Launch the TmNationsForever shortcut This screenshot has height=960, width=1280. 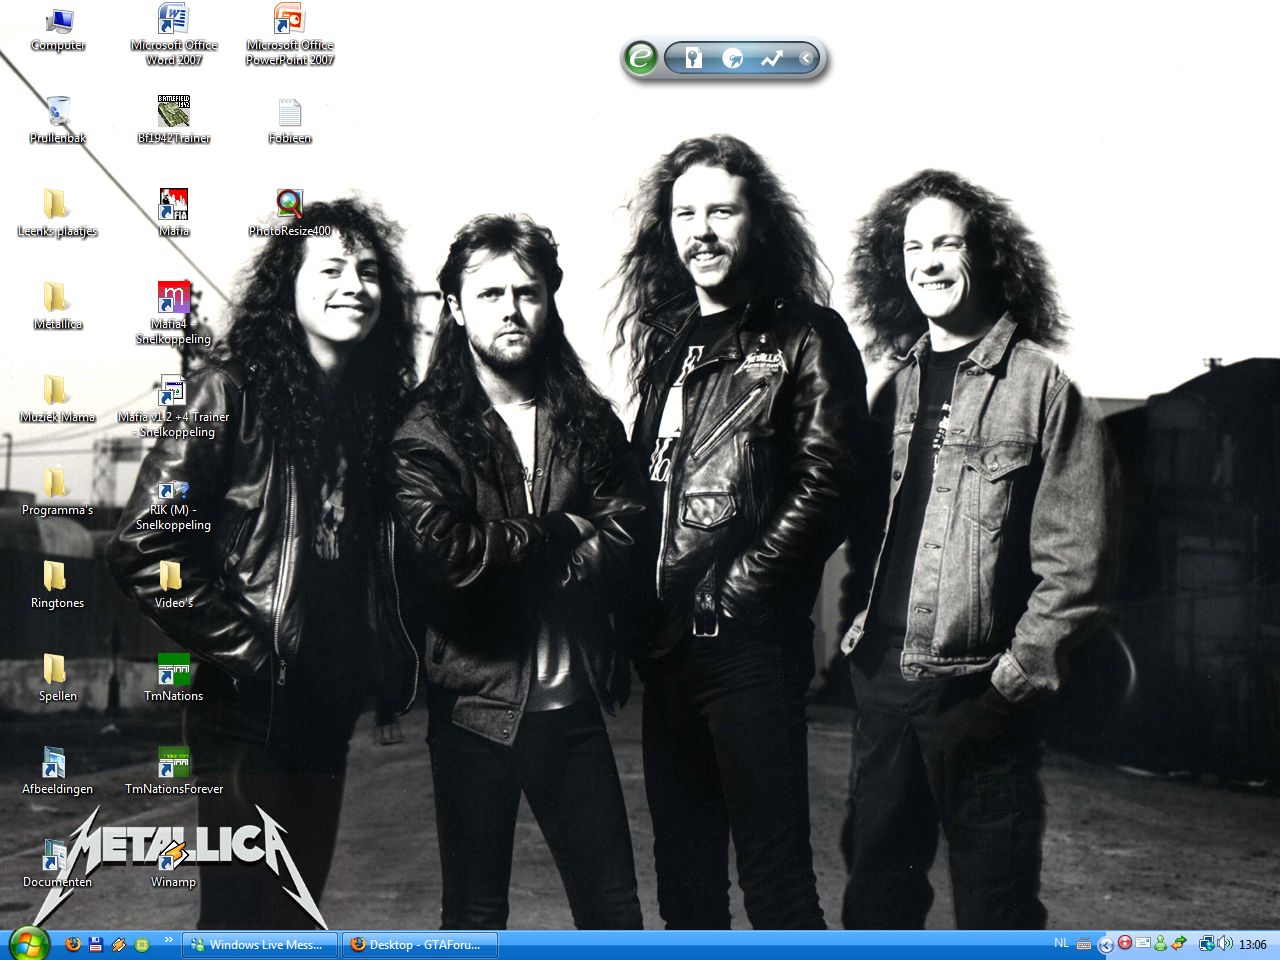(174, 772)
